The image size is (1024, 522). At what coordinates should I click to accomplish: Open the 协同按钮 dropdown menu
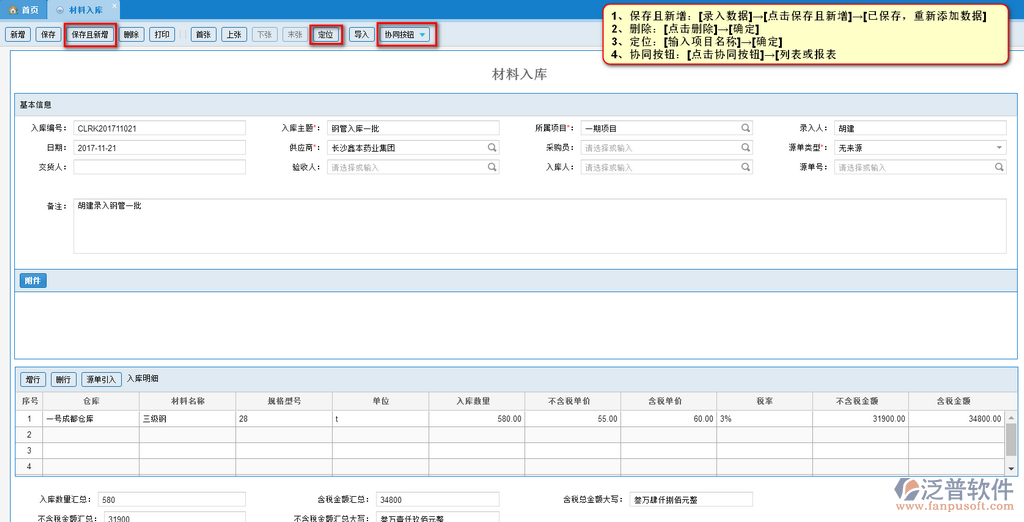[x=405, y=34]
